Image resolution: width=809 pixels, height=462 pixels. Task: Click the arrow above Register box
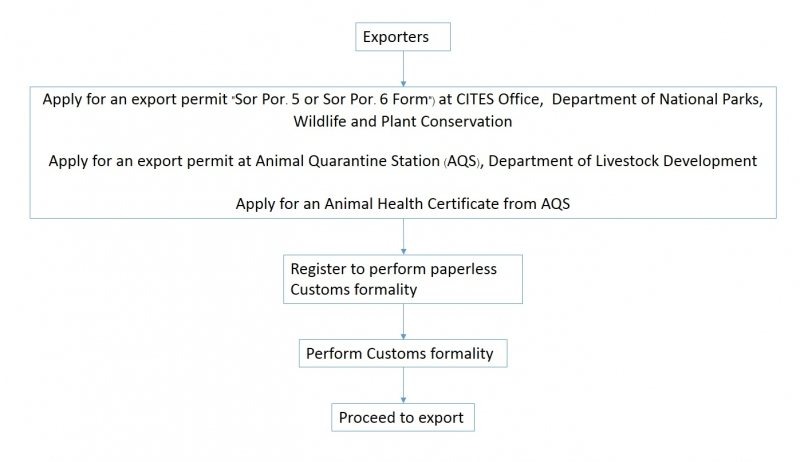click(x=403, y=236)
